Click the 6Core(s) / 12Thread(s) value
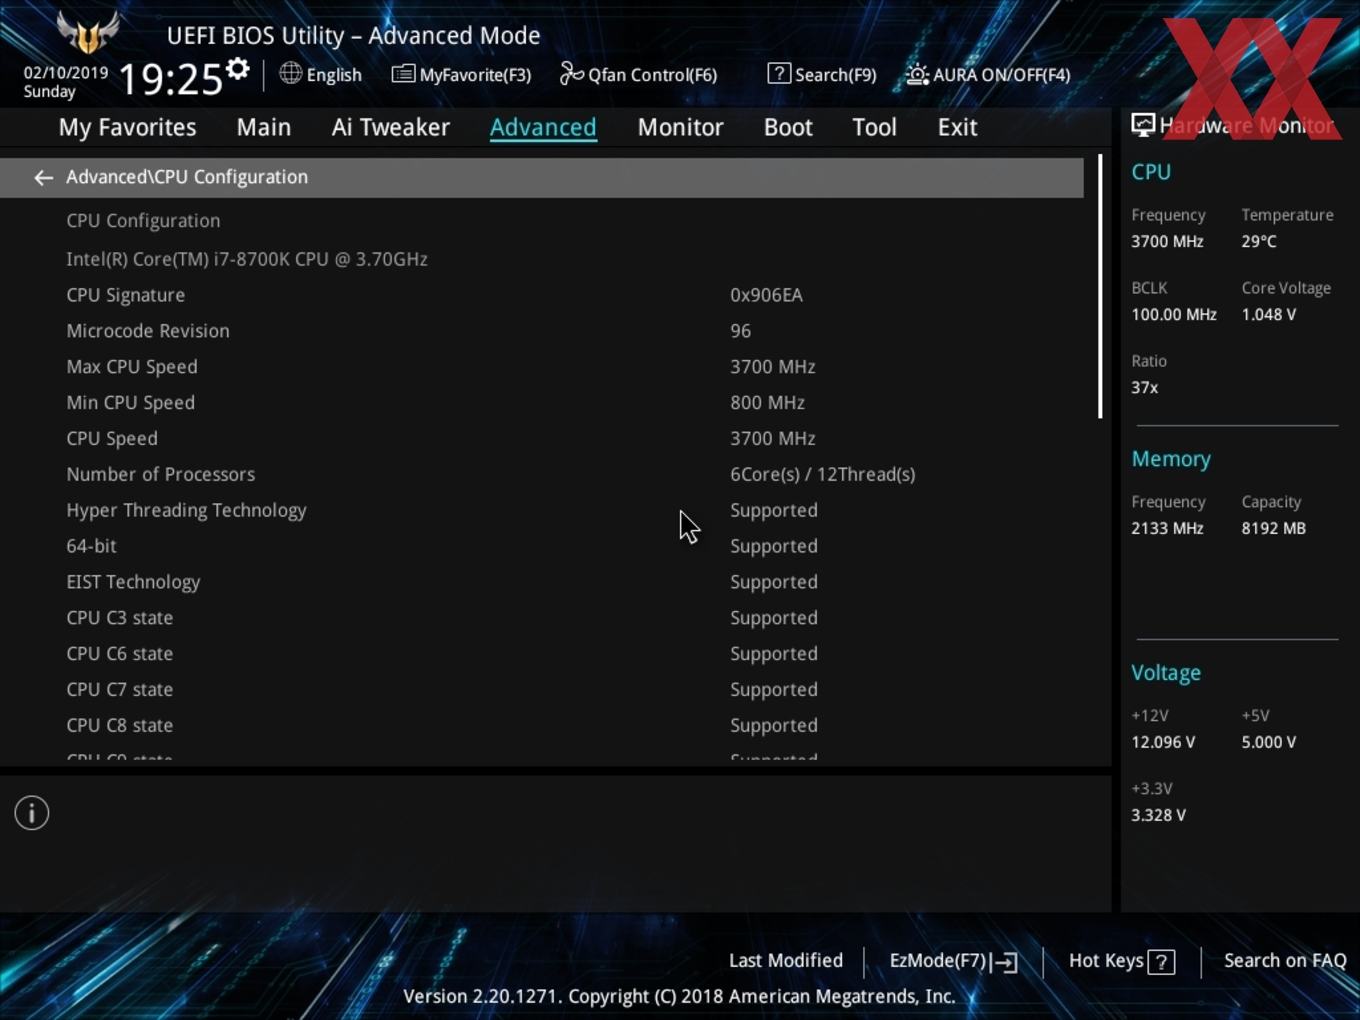1360x1020 pixels. tap(822, 475)
